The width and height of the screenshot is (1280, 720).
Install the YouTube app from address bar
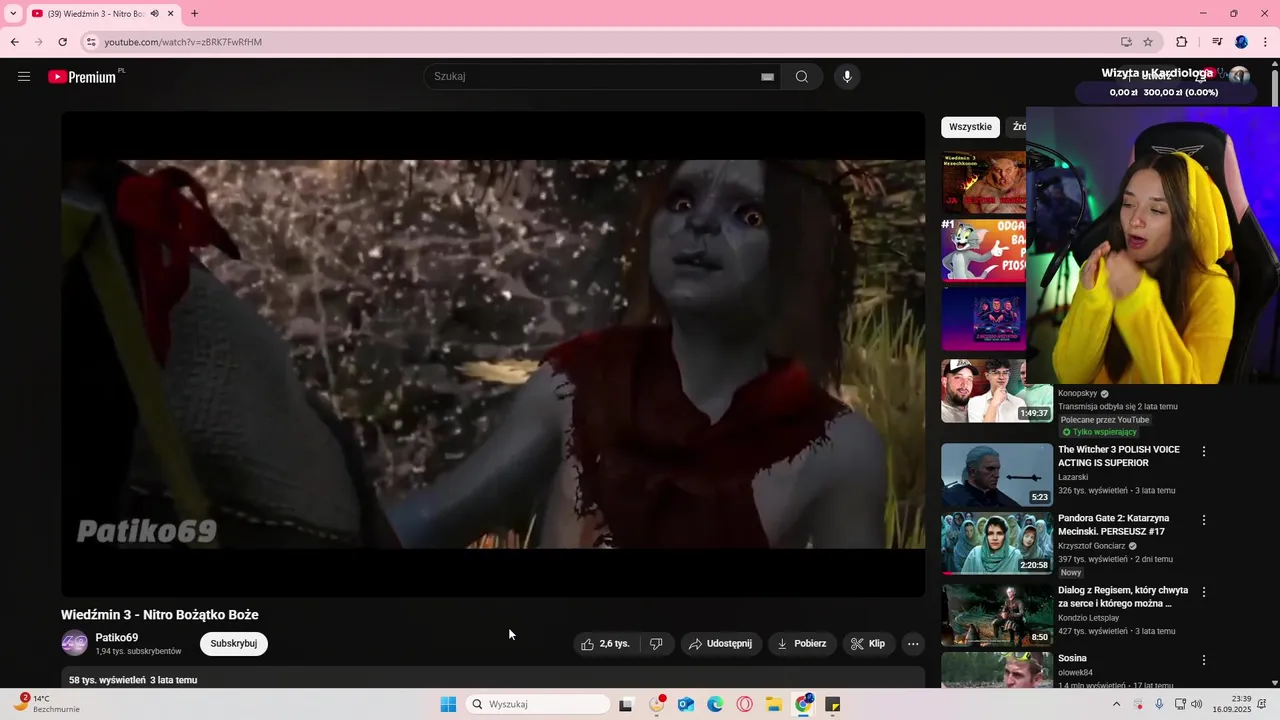coord(1126,42)
